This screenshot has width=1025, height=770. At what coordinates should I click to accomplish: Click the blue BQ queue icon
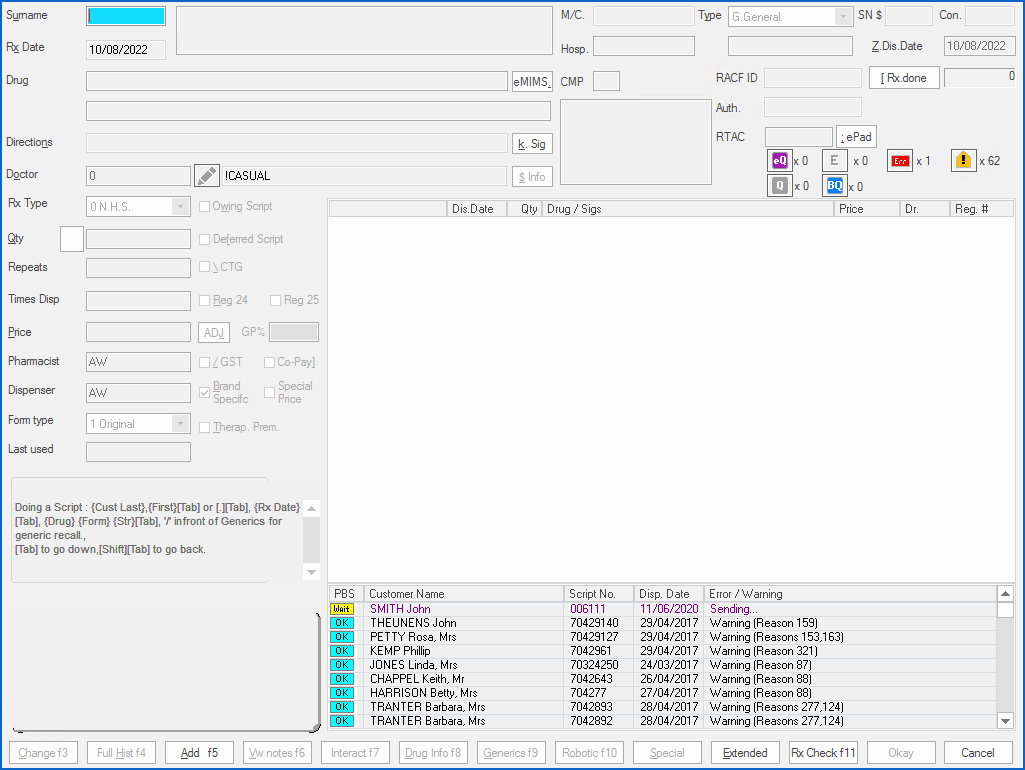pyautogui.click(x=834, y=185)
